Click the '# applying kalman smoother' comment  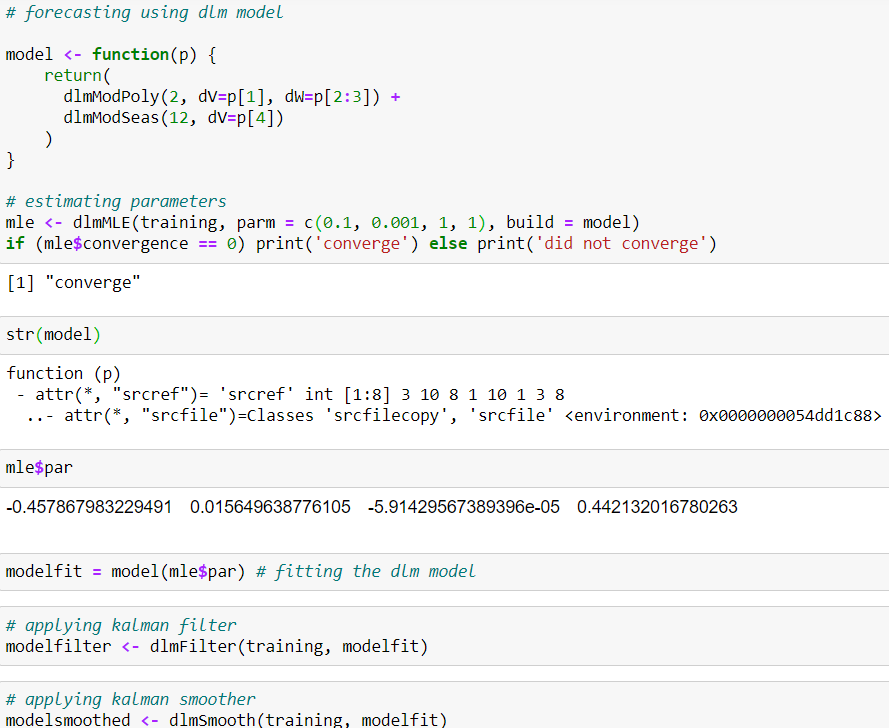(130, 700)
